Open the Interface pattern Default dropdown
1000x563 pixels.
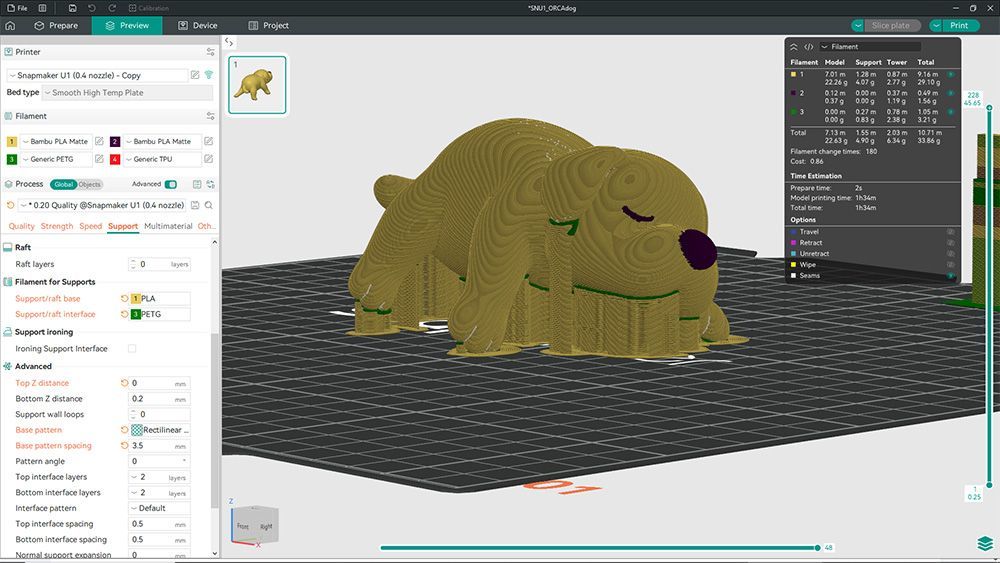pos(159,508)
